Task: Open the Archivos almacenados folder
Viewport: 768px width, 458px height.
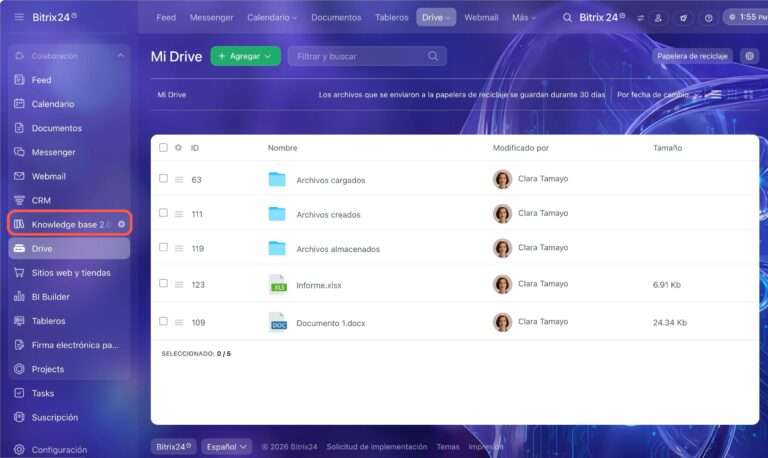Action: (337, 249)
